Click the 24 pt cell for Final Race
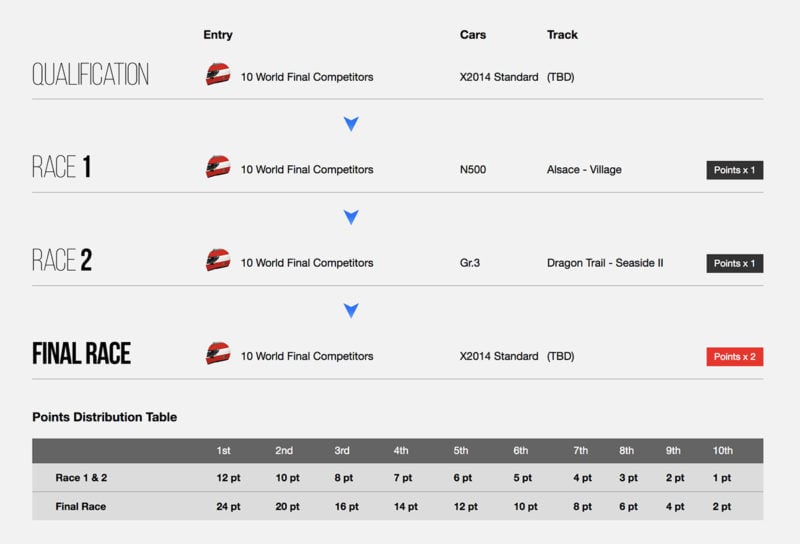The image size is (800, 544). coord(228,506)
